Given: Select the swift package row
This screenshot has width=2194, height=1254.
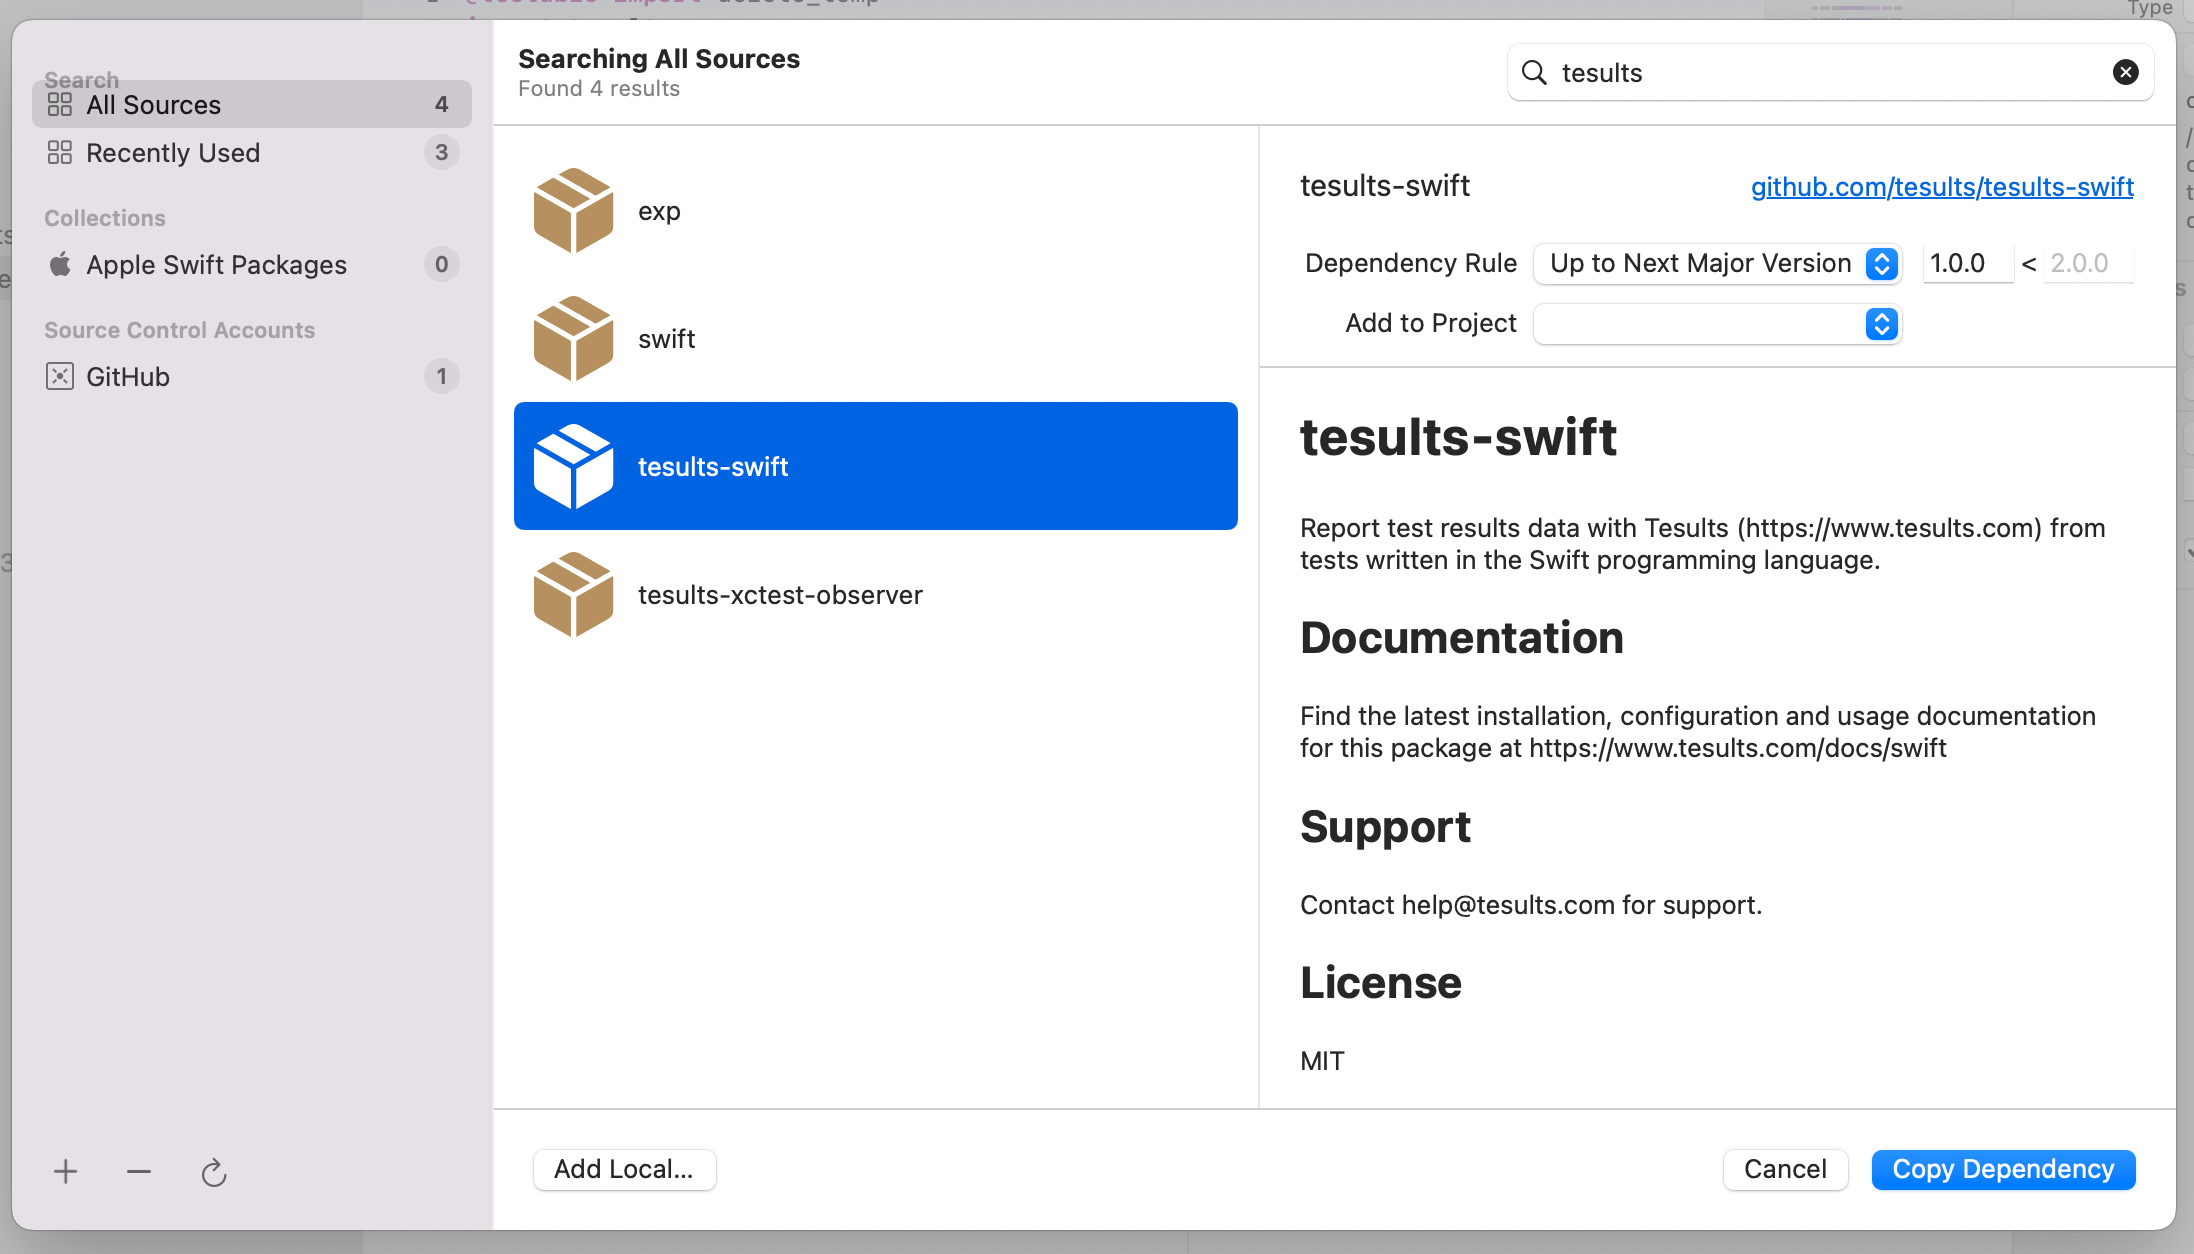Looking at the screenshot, I should (876, 338).
